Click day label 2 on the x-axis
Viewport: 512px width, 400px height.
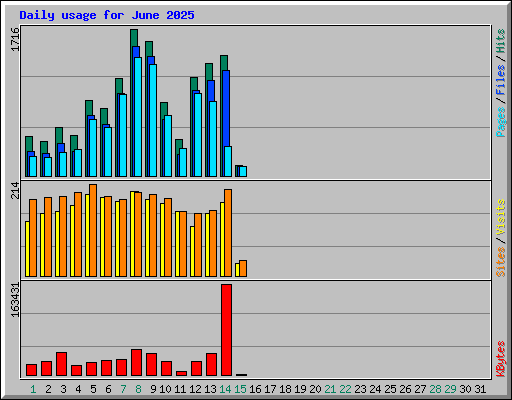[48, 389]
